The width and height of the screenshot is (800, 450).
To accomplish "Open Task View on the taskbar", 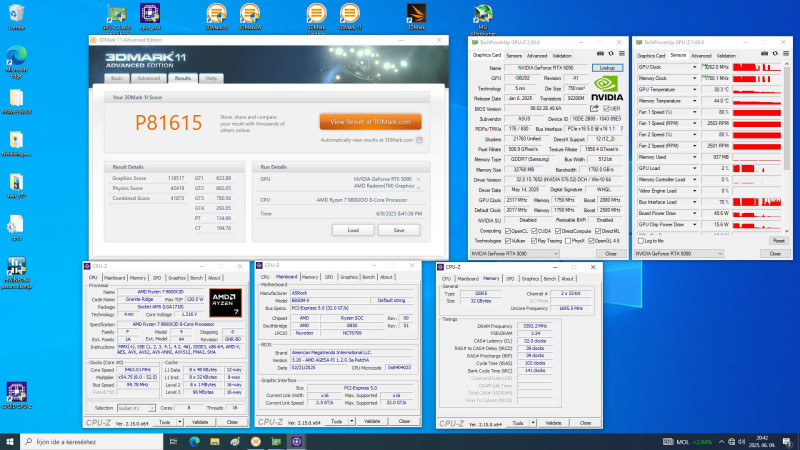I will [173, 441].
